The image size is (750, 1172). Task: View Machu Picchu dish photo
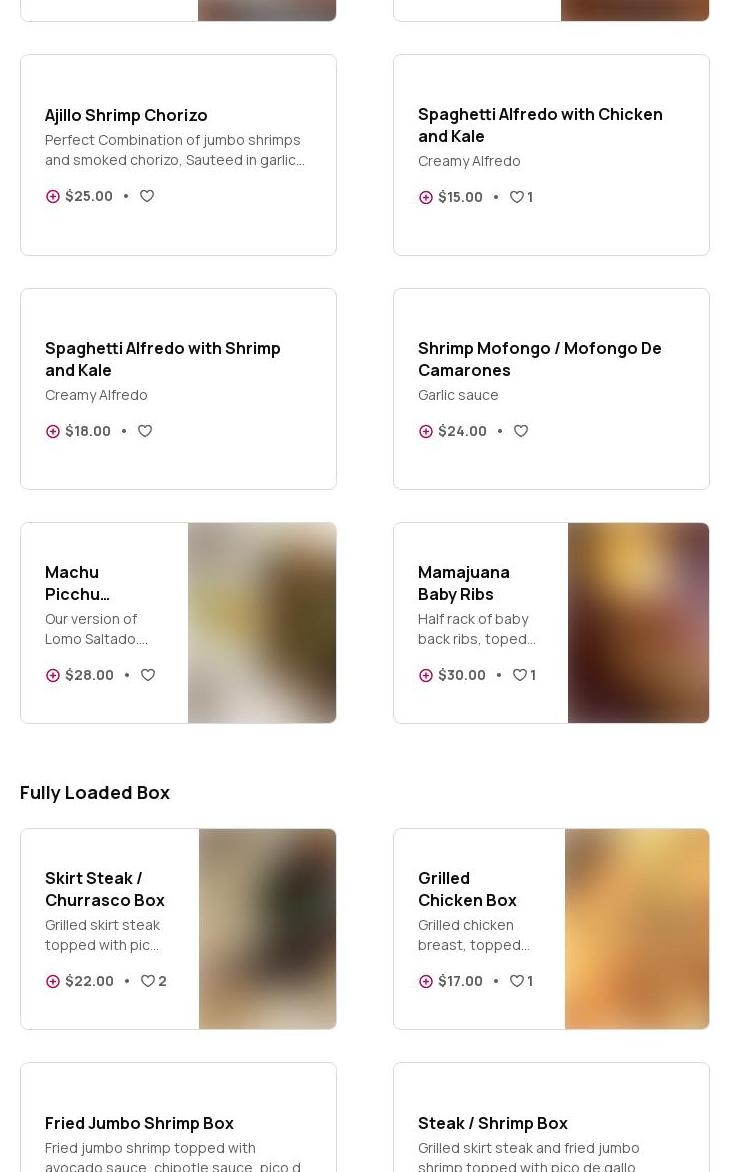[262, 623]
